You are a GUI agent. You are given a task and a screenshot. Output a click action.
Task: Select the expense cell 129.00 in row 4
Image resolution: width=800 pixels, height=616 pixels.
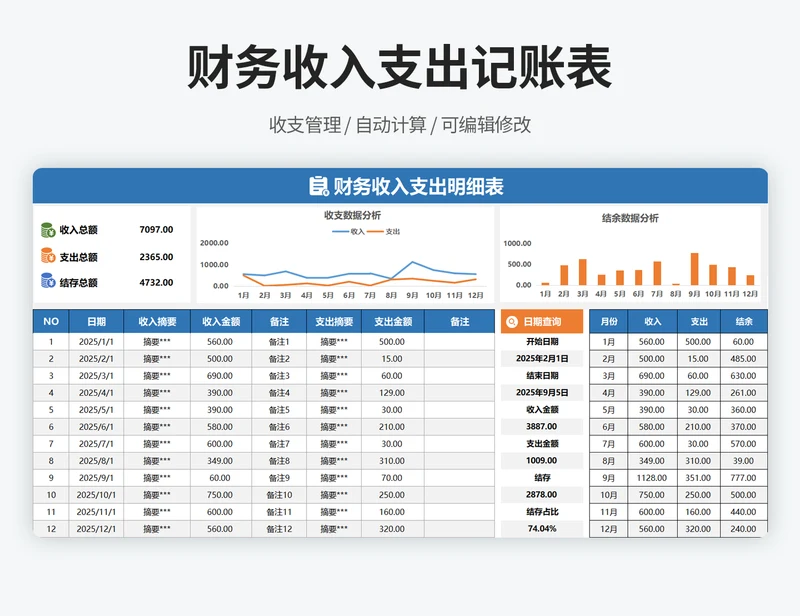[x=392, y=393]
